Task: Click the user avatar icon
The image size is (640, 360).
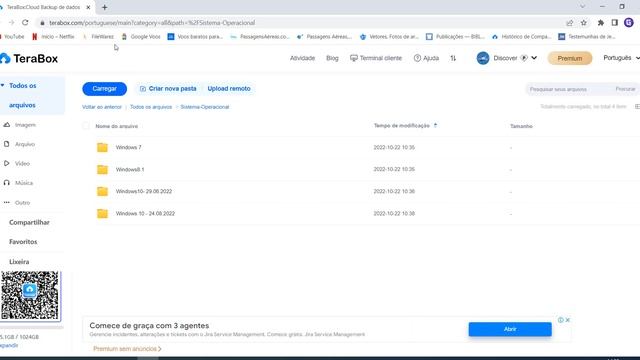Action: pos(483,58)
